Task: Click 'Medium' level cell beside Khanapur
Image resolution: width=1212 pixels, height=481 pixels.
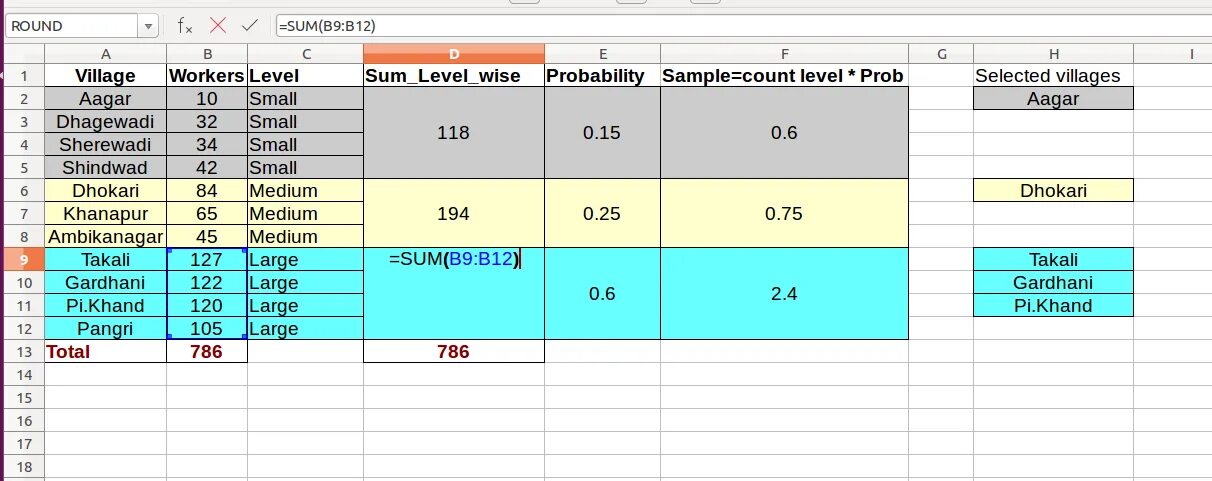Action: pyautogui.click(x=306, y=214)
